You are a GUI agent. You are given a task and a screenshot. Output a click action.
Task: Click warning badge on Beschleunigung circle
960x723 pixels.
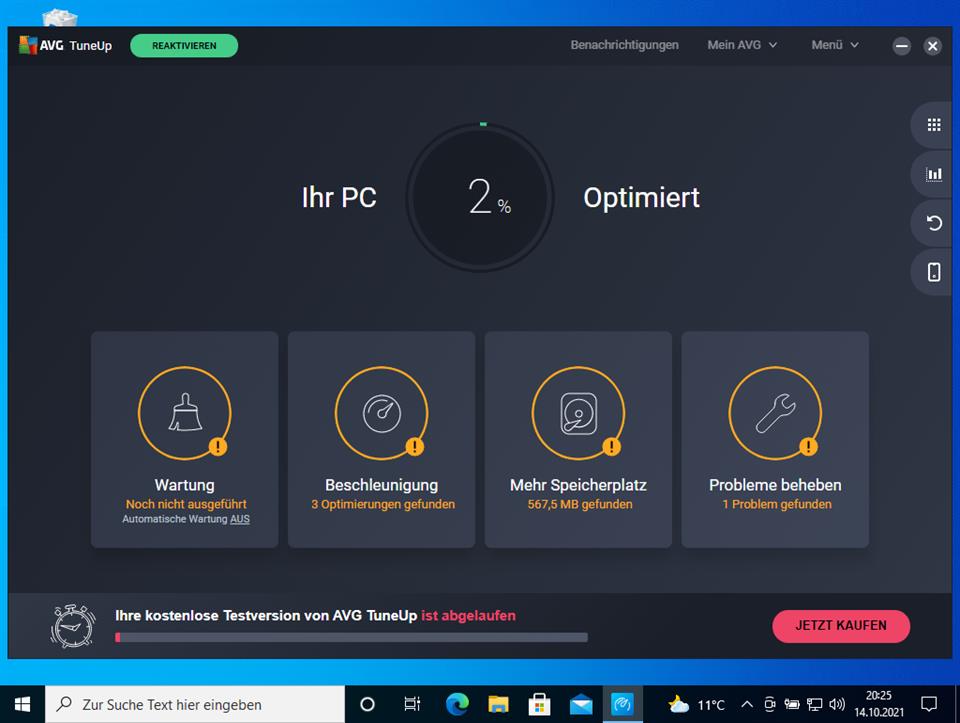(x=414, y=446)
